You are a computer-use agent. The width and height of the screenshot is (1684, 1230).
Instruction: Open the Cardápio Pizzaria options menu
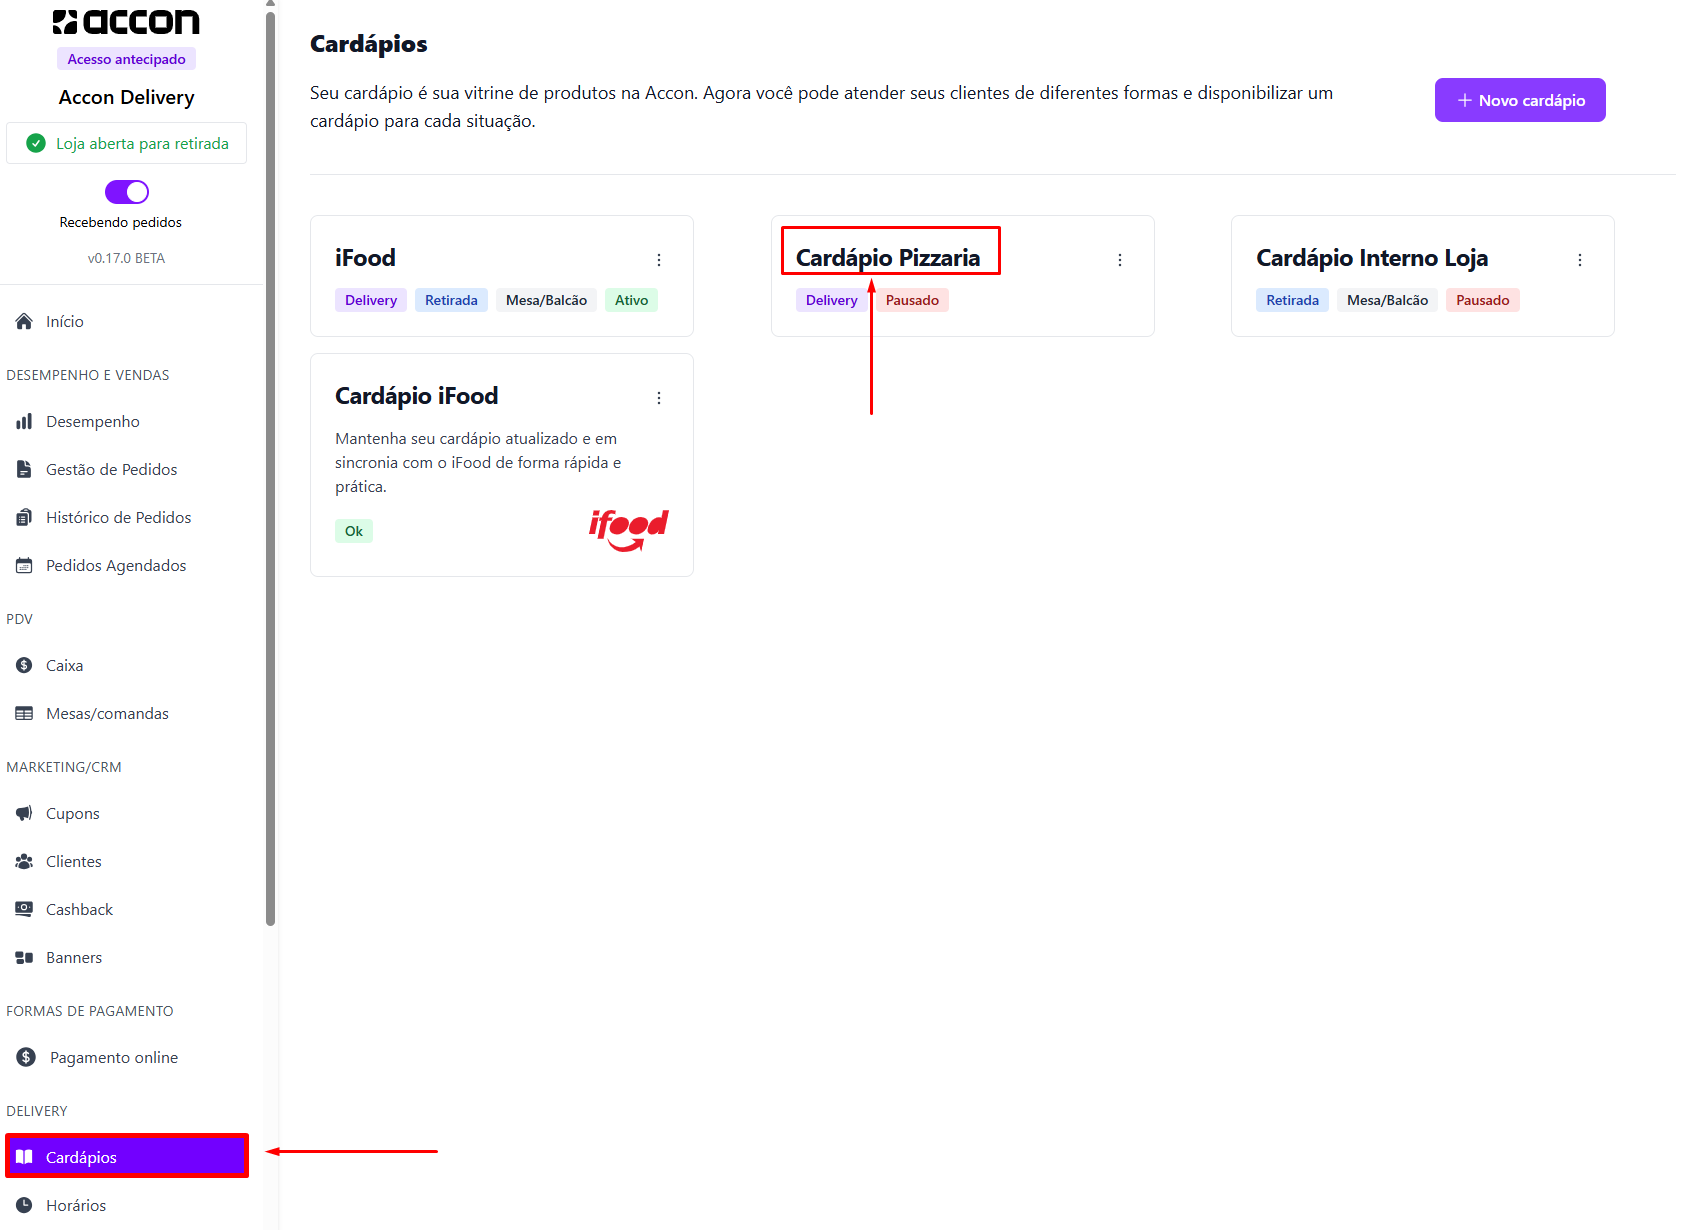(1120, 260)
